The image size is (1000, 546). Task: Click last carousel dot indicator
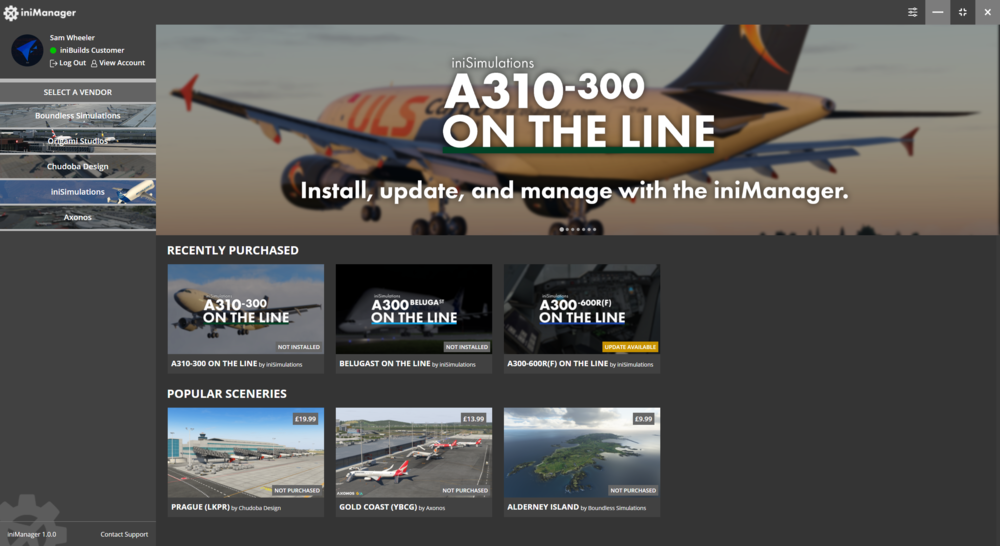click(x=594, y=229)
